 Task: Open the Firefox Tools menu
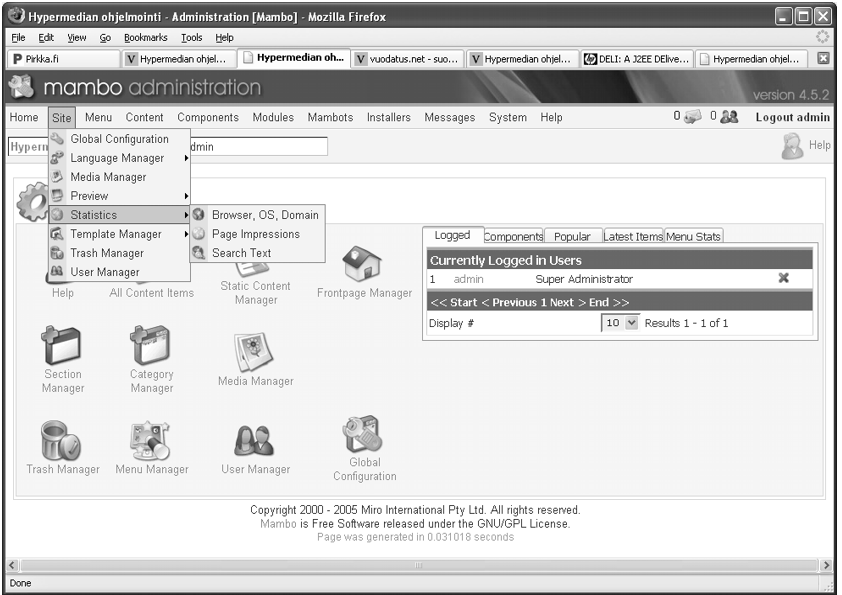pos(191,38)
